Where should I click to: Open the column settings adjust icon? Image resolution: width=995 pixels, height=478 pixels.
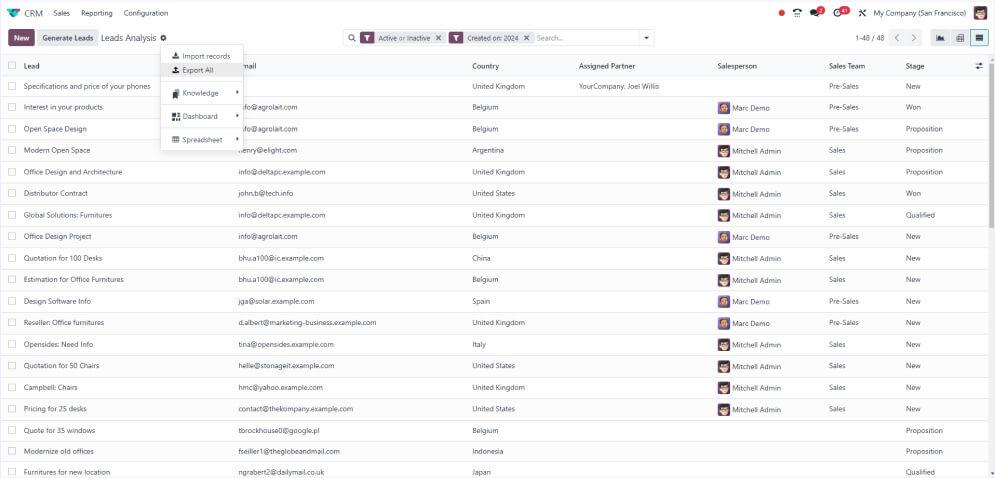(x=979, y=66)
